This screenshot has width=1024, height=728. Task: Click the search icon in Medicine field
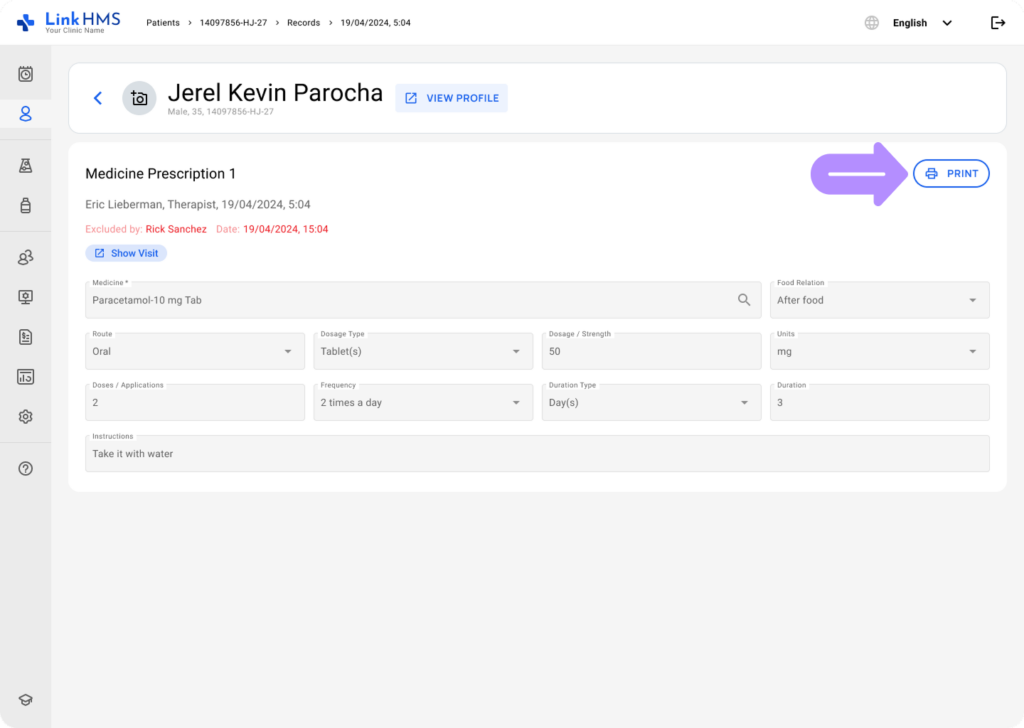click(x=744, y=300)
